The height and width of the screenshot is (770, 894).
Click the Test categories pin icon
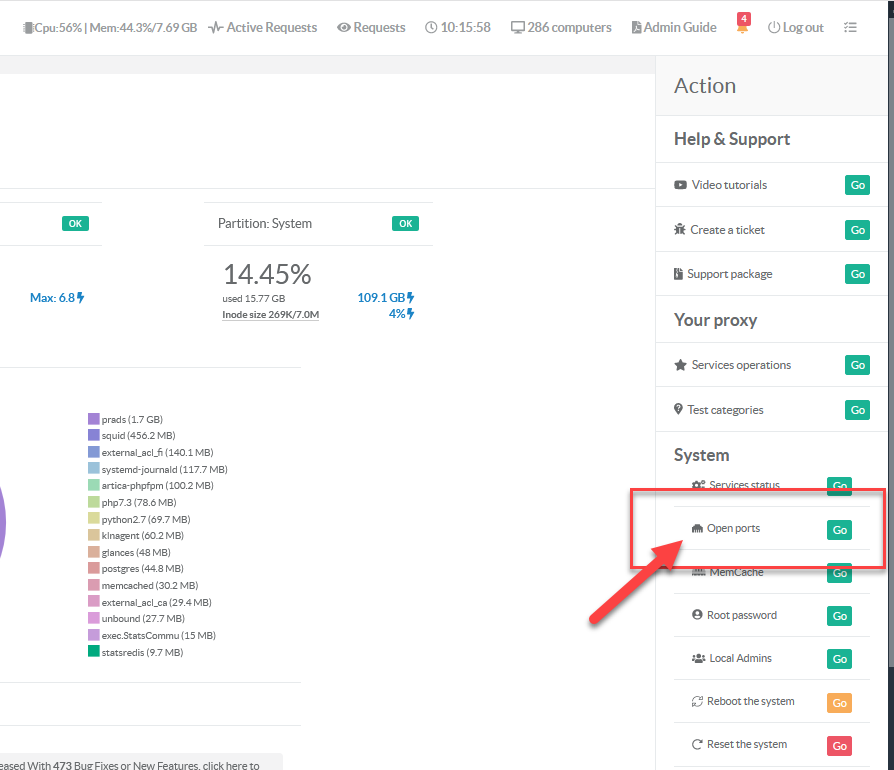coord(679,410)
